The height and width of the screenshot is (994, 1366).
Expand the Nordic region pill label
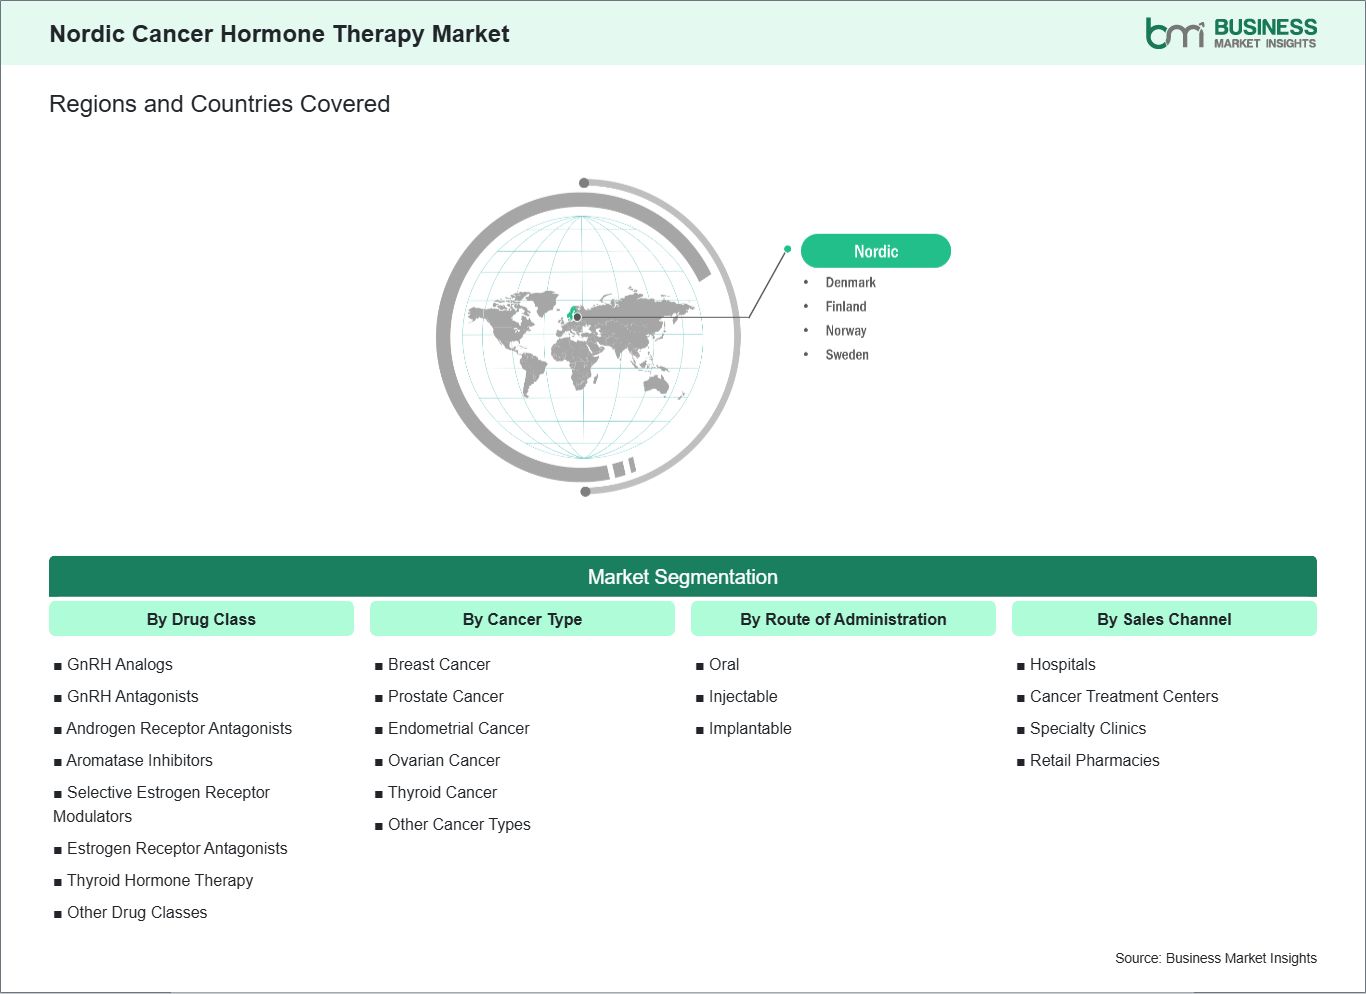click(x=876, y=251)
